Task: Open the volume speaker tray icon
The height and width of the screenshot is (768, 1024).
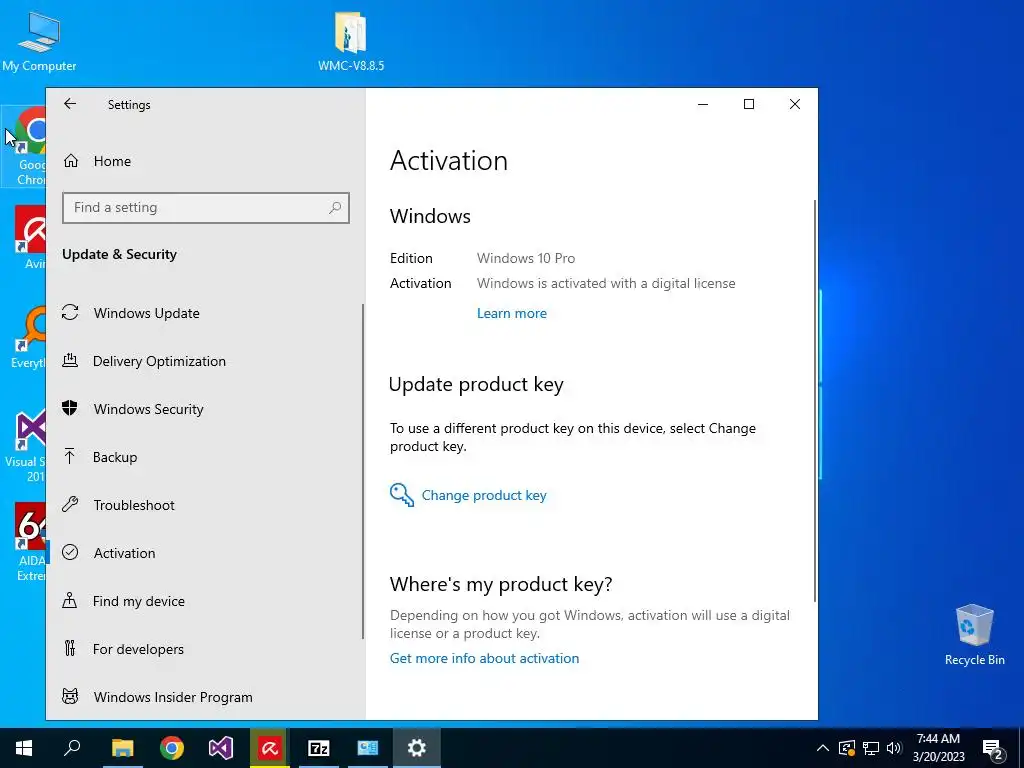Action: click(x=894, y=748)
